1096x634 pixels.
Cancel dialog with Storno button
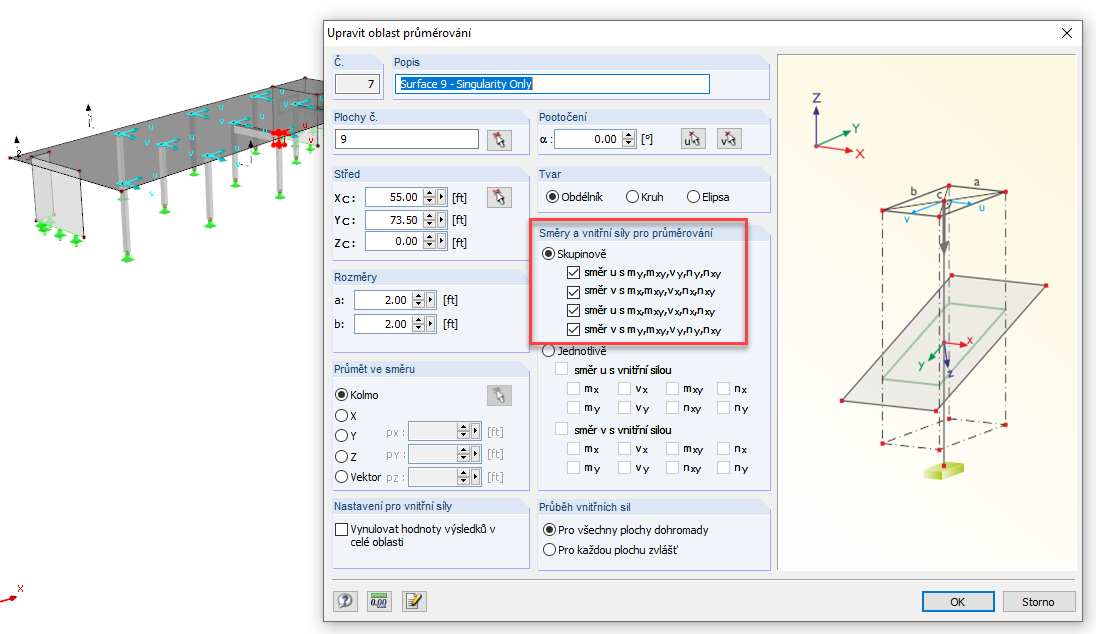point(1038,602)
